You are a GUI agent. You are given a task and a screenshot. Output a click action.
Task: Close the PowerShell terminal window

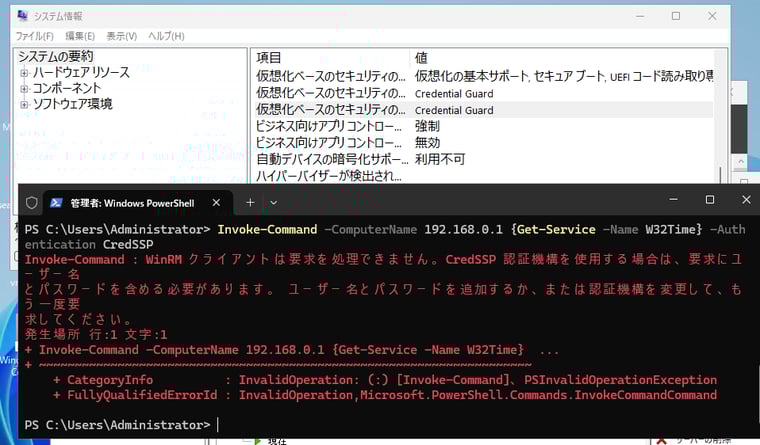(x=746, y=200)
